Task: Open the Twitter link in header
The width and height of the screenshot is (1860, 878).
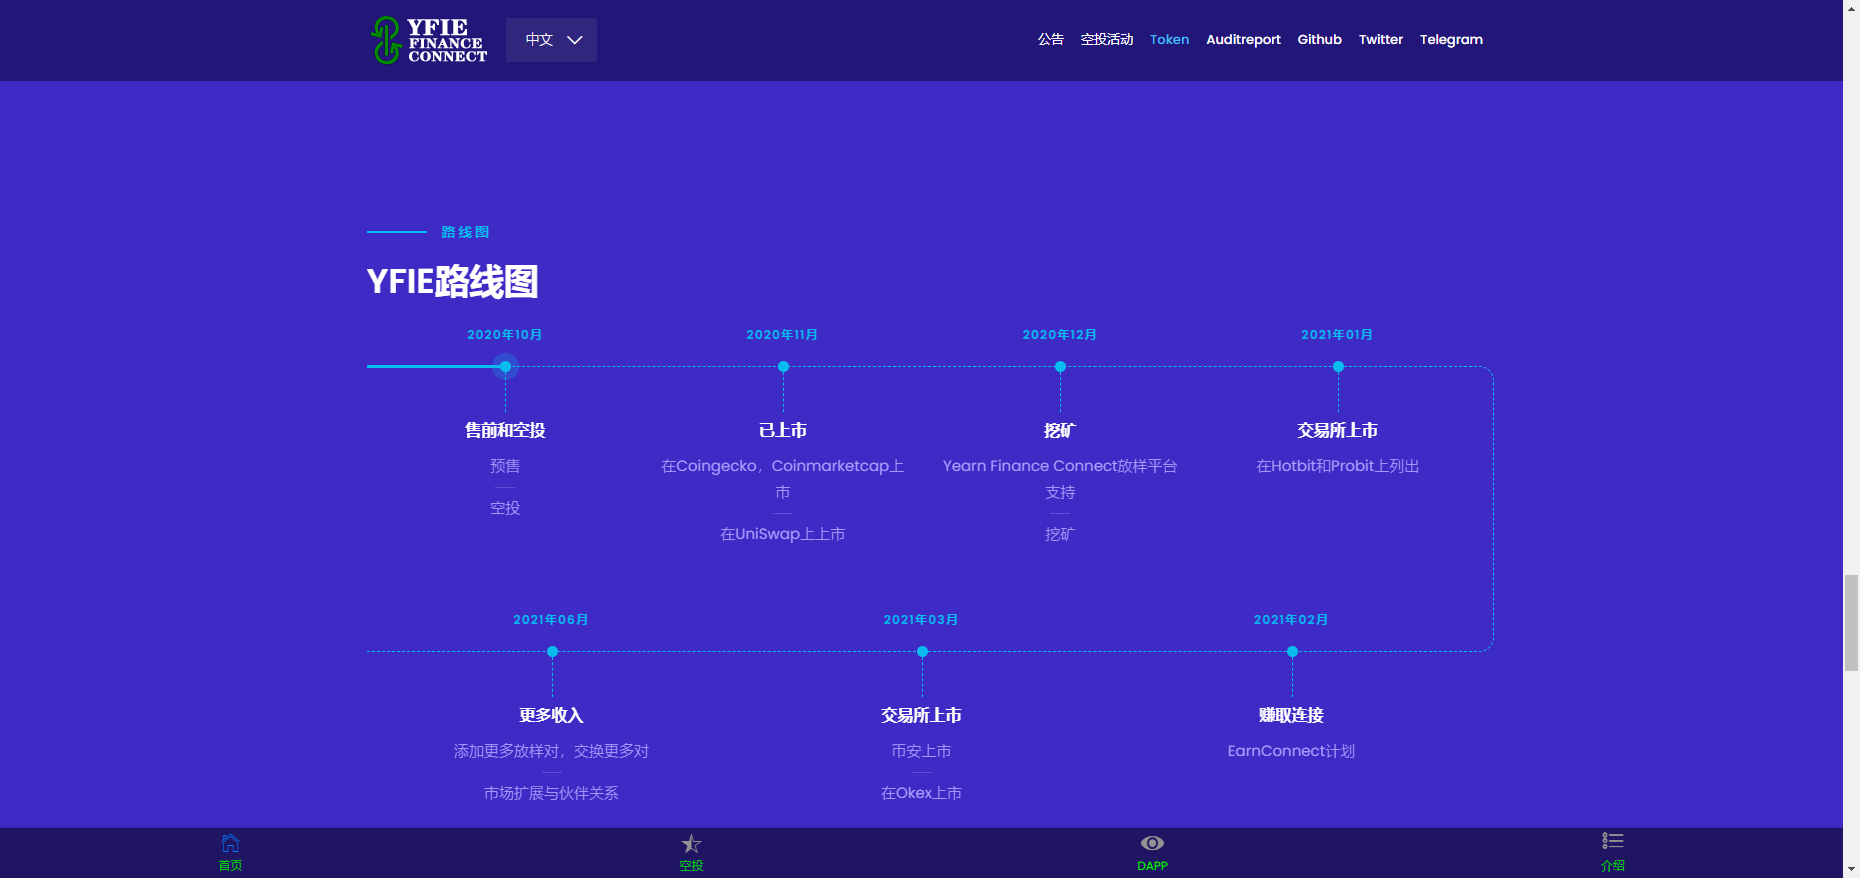Action: [x=1380, y=40]
